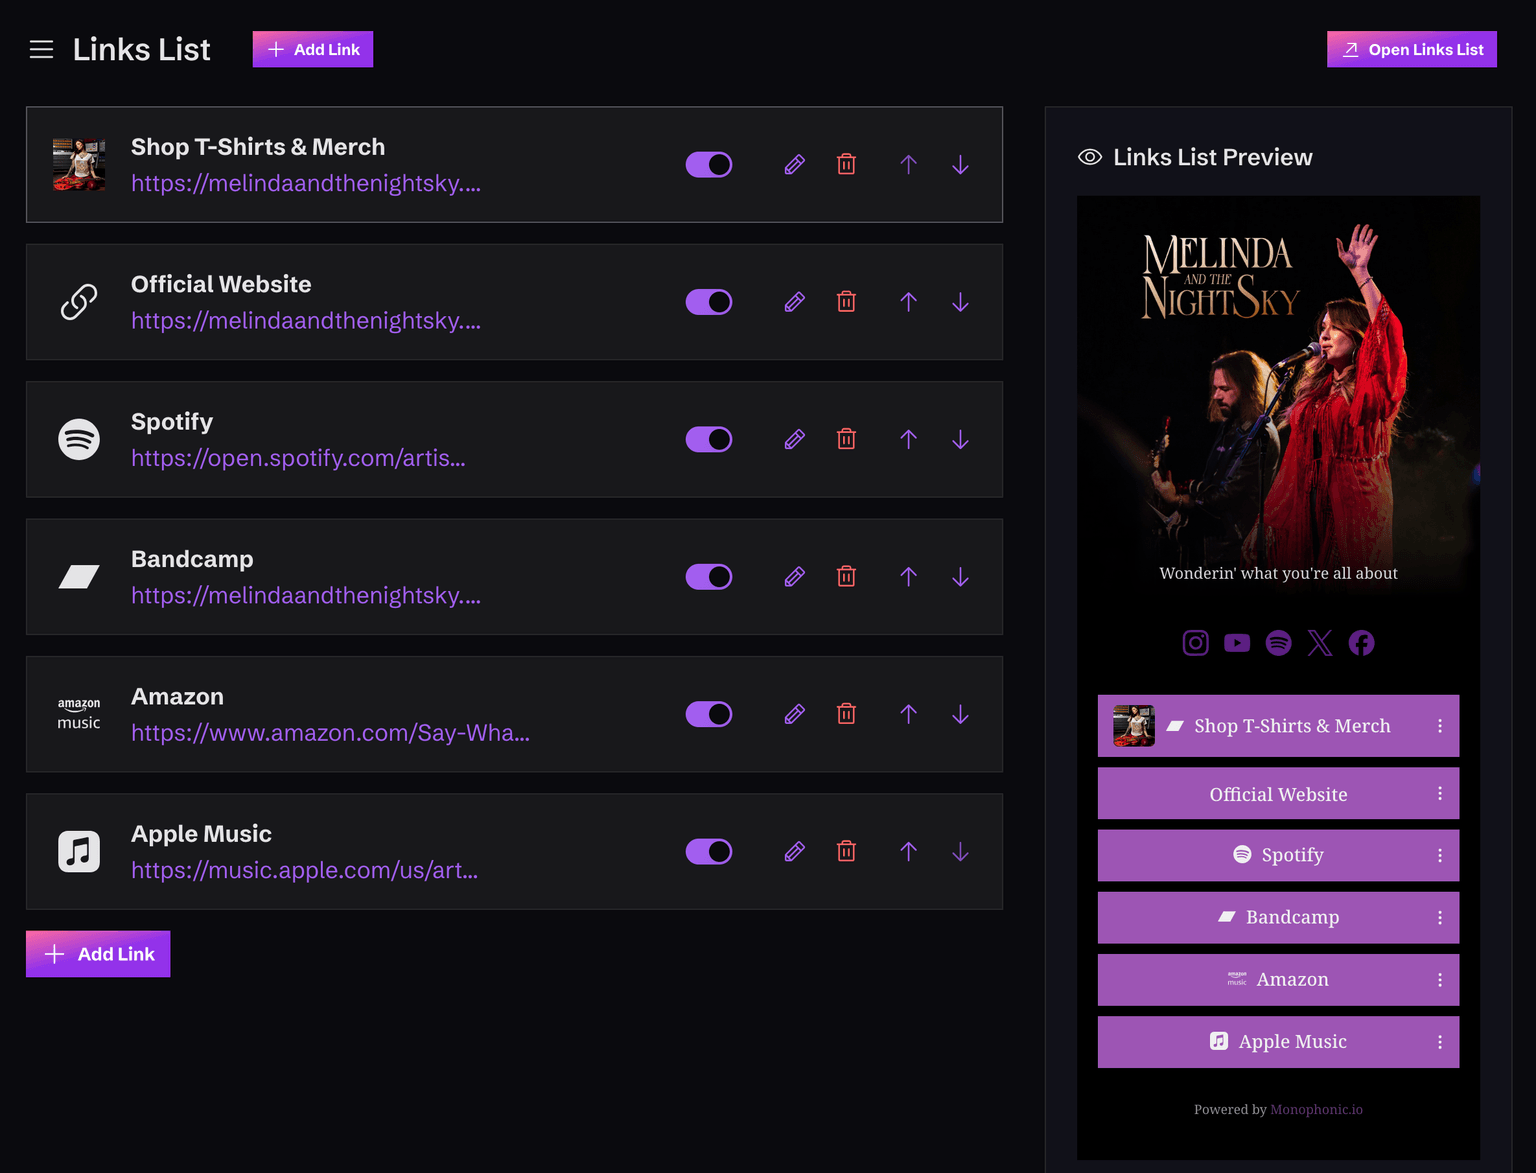The image size is (1536, 1173).
Task: Move the Bandcamp link down
Action: click(960, 577)
